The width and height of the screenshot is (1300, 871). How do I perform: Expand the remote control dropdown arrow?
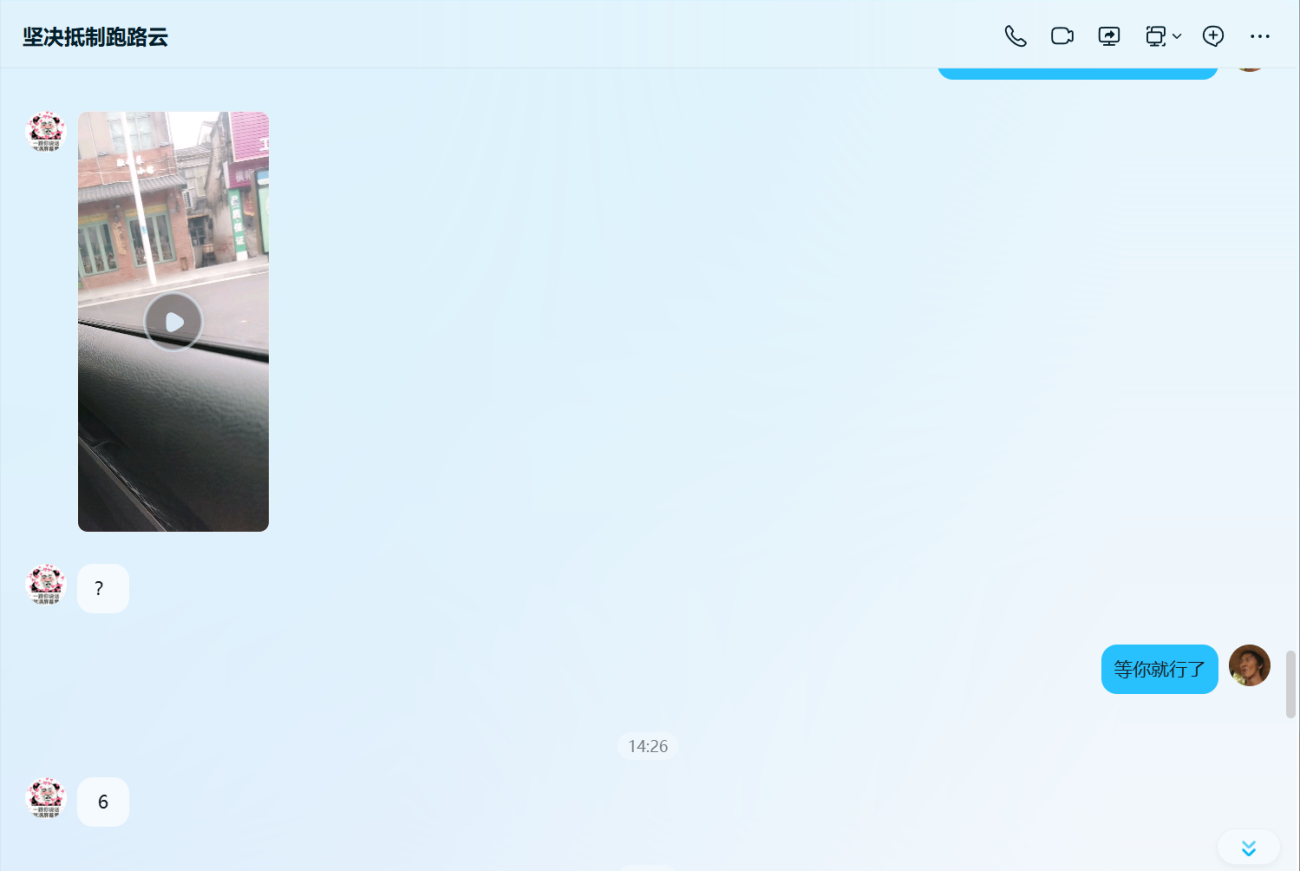coord(1177,37)
